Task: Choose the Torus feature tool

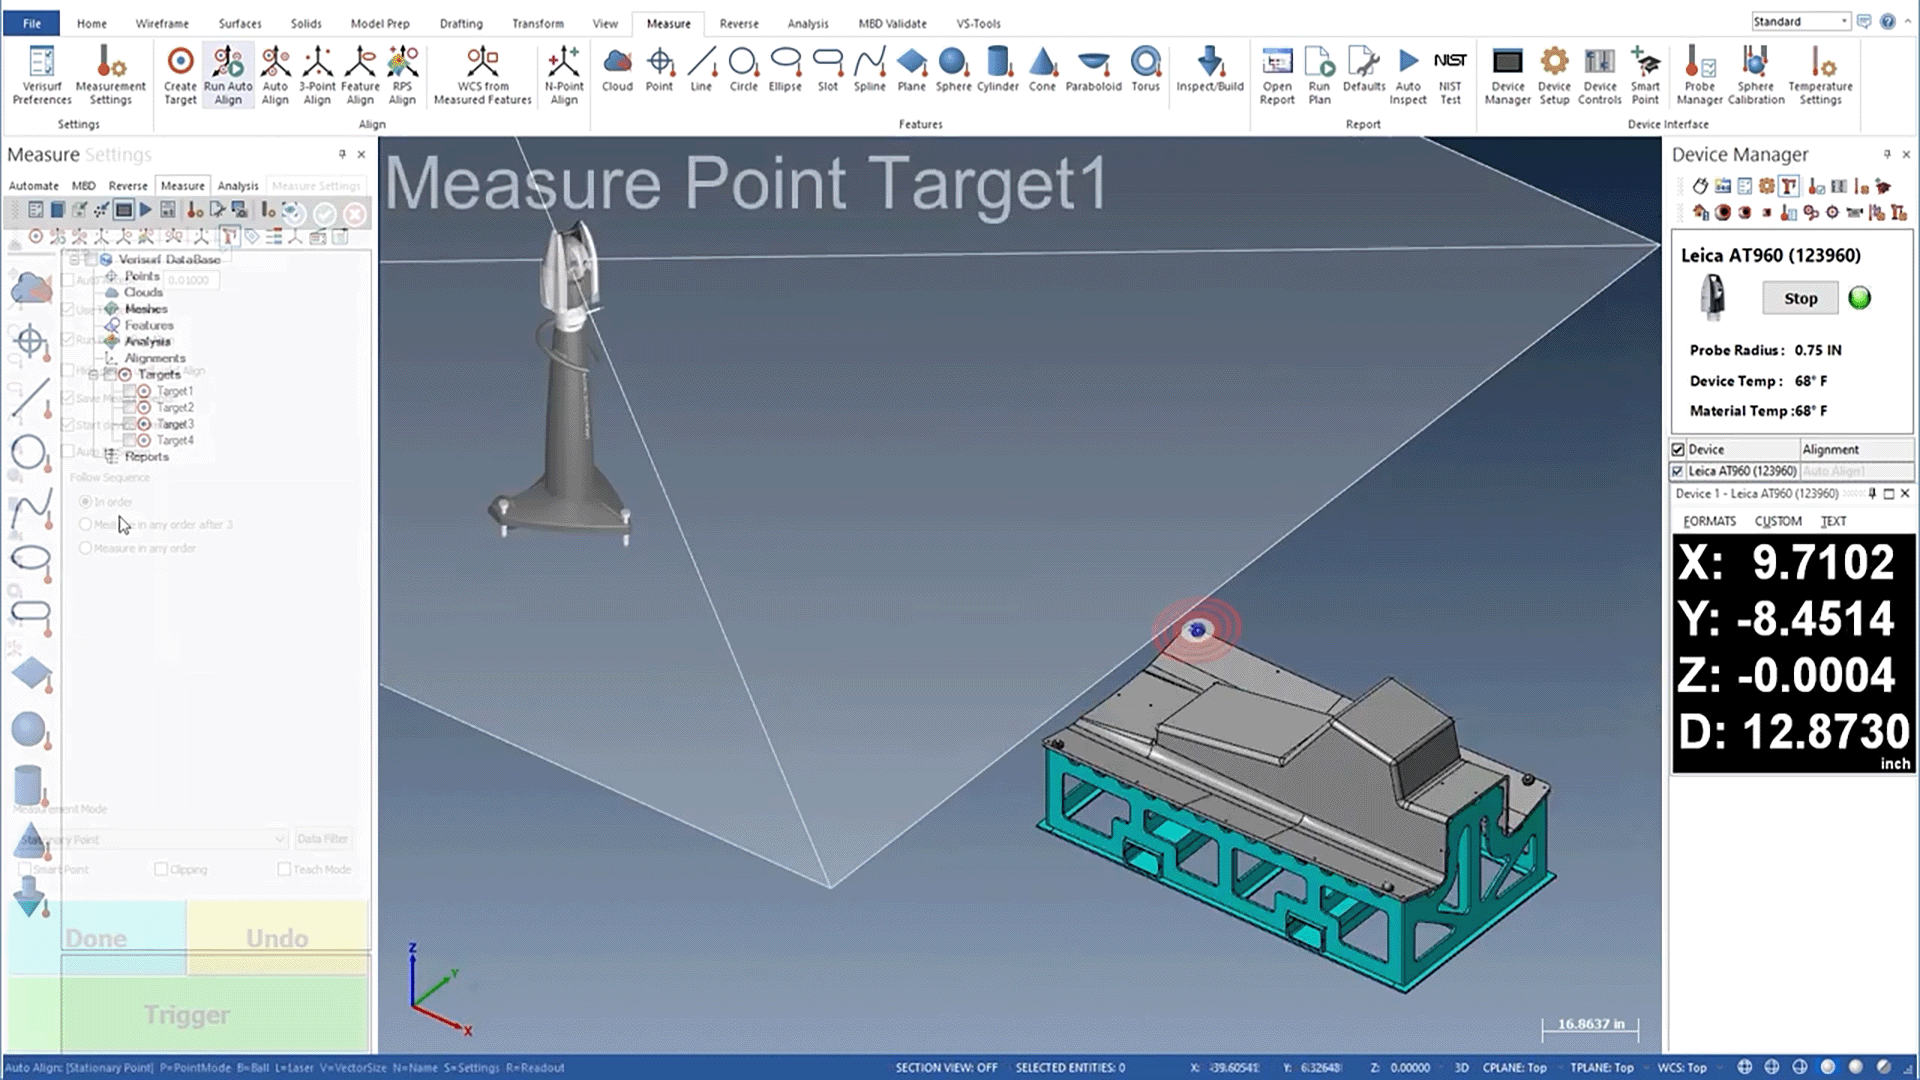Action: tap(1145, 70)
